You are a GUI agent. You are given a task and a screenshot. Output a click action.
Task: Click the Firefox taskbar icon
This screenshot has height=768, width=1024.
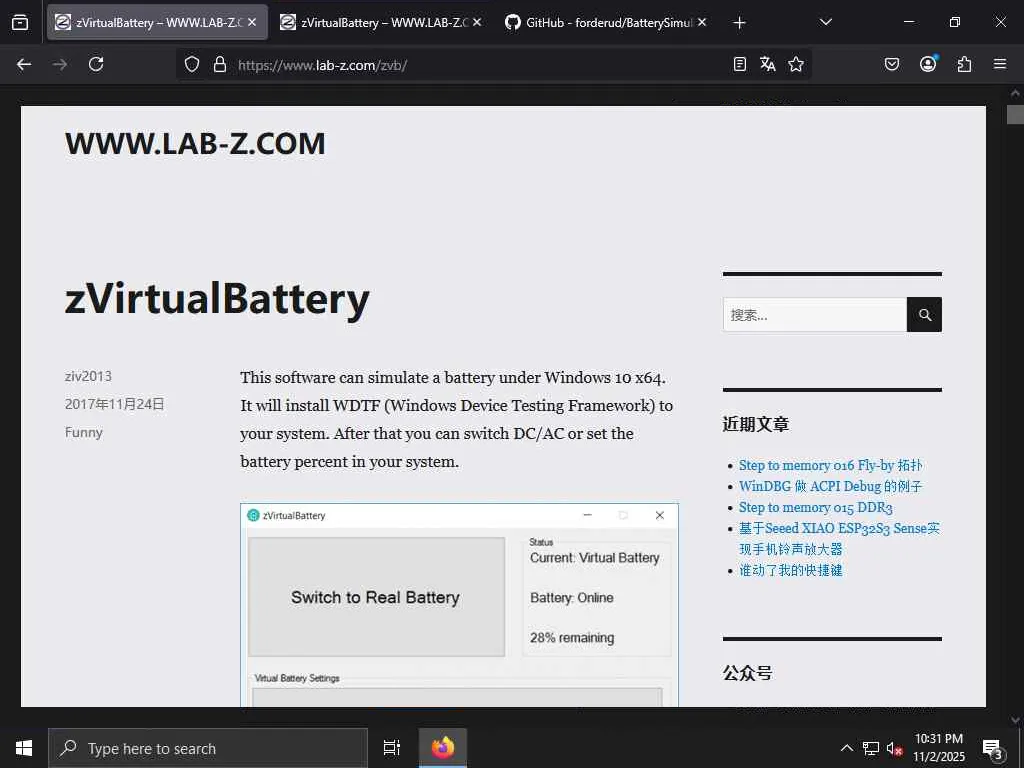[x=443, y=748]
